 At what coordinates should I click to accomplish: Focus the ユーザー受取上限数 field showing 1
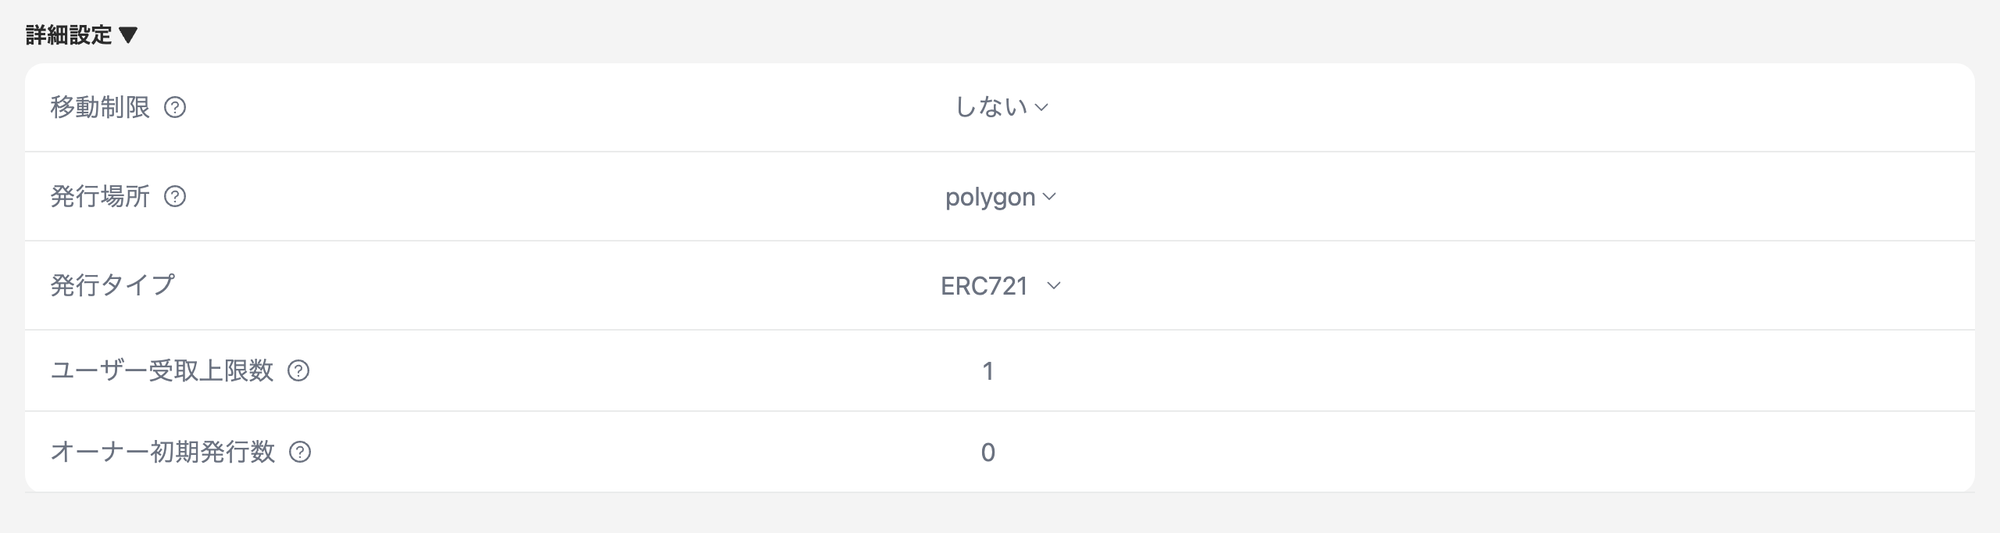click(x=988, y=371)
